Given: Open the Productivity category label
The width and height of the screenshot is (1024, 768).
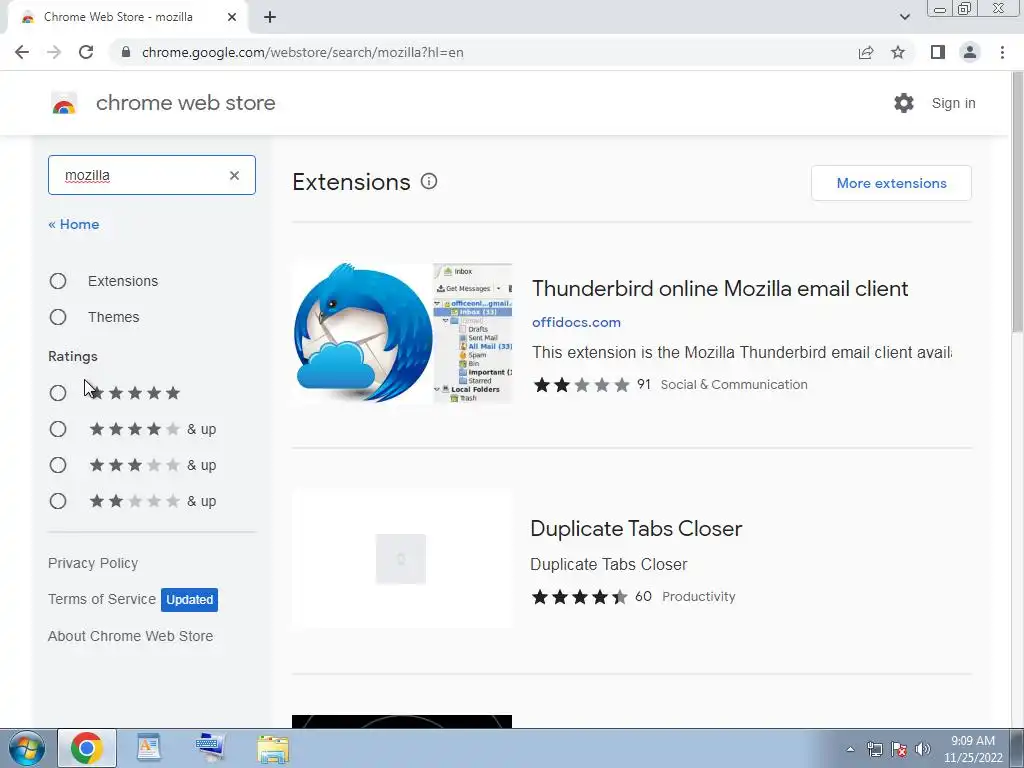Looking at the screenshot, I should pos(699,597).
